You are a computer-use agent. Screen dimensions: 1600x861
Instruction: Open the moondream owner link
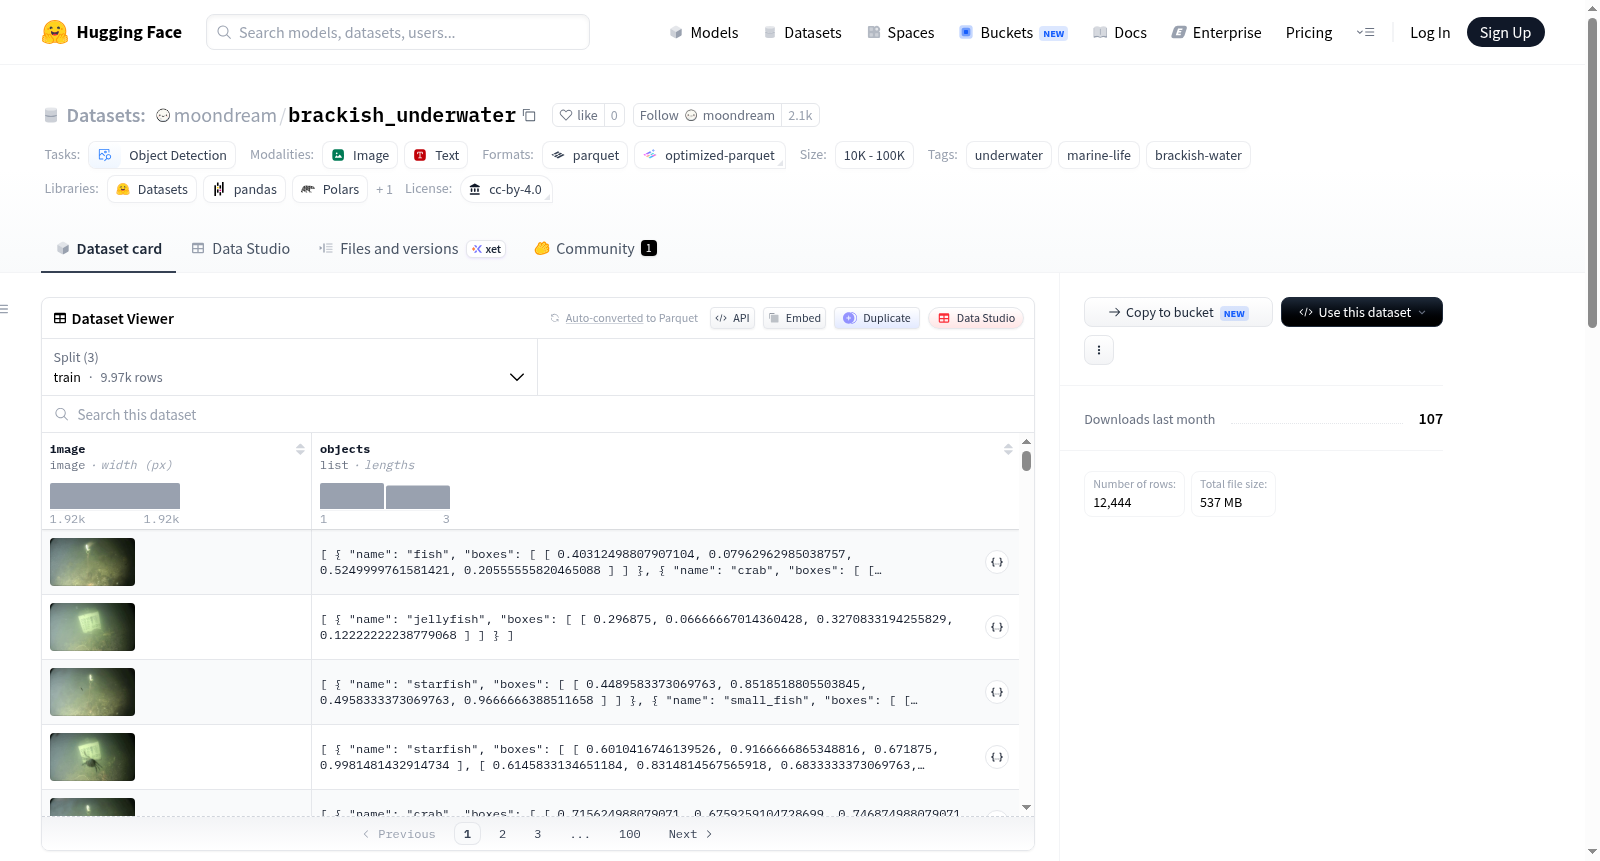click(x=225, y=115)
